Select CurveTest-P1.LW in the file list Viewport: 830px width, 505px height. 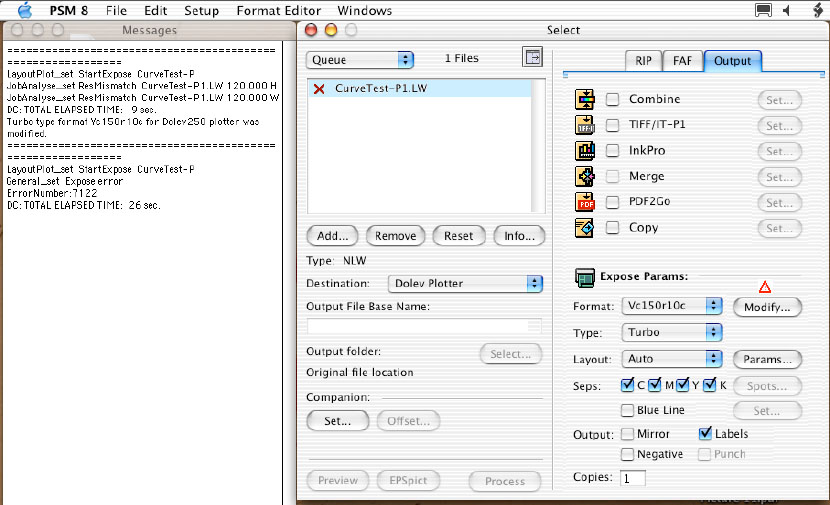(x=419, y=88)
